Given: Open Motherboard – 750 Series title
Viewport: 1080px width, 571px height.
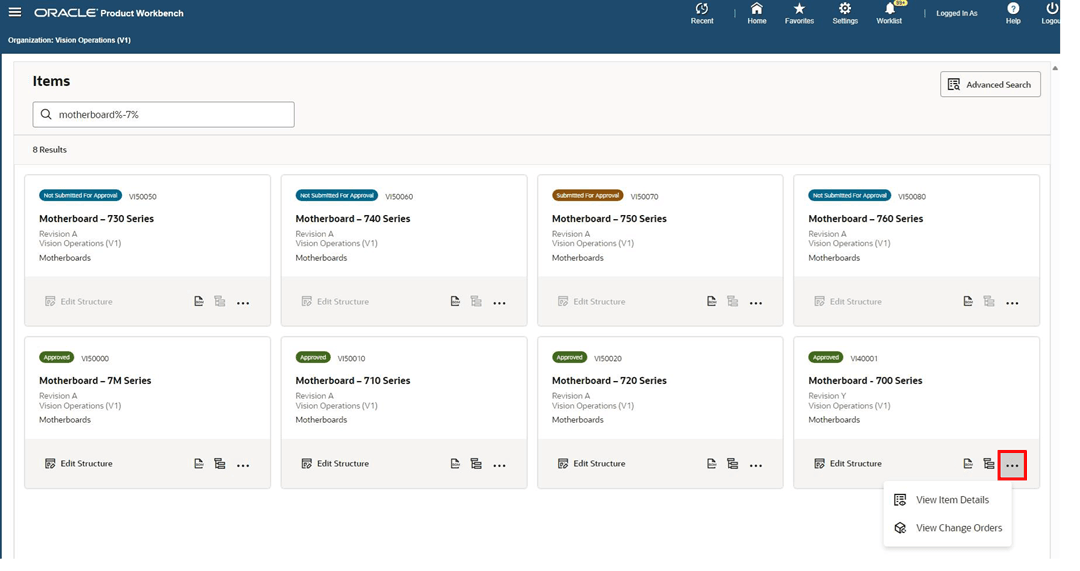Looking at the screenshot, I should click(x=609, y=218).
